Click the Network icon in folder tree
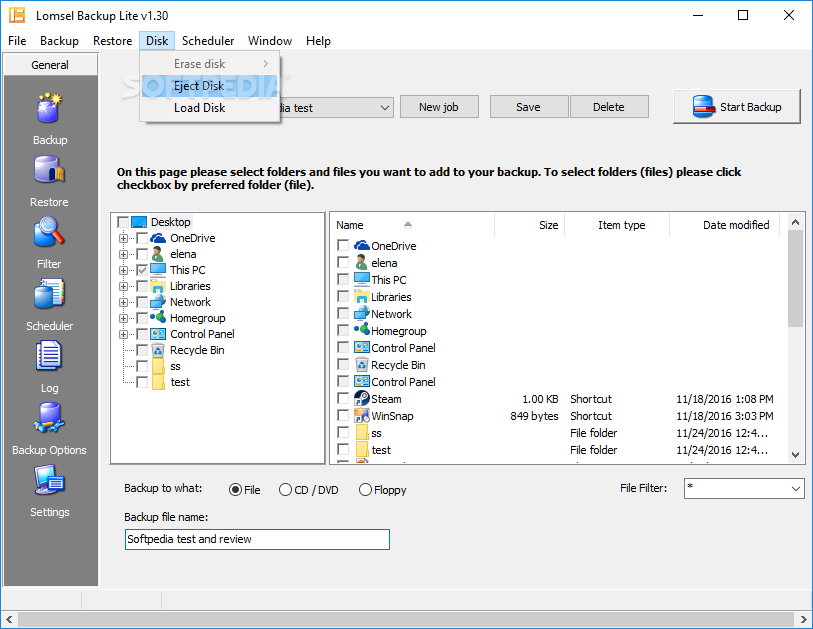 click(x=158, y=302)
